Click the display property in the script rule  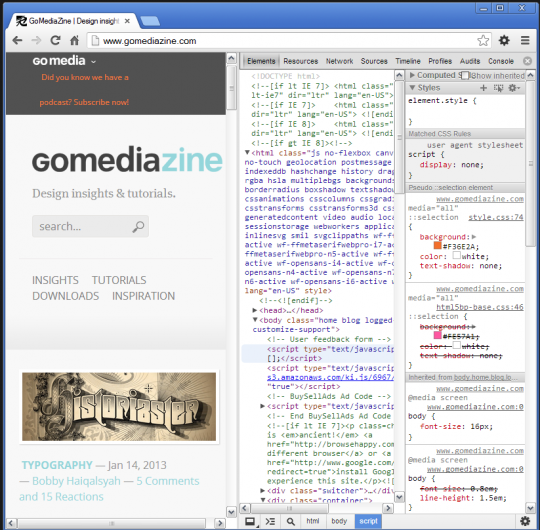pyautogui.click(x=435, y=165)
